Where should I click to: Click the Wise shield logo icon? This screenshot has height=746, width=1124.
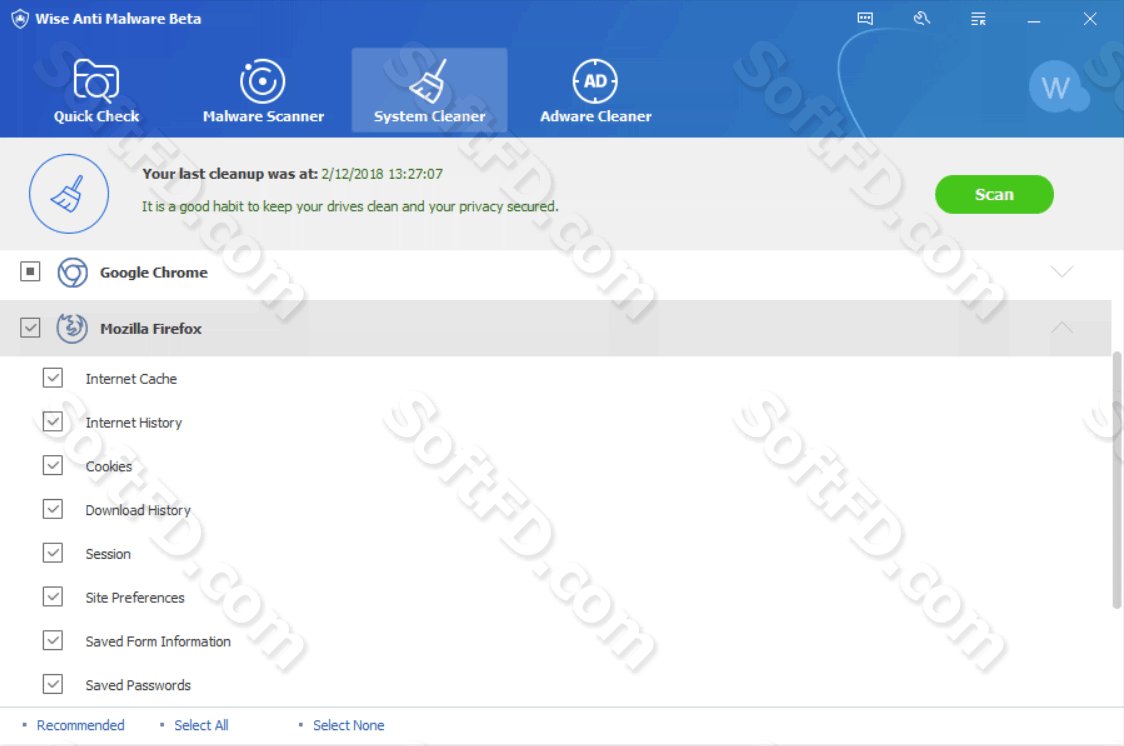(x=20, y=19)
